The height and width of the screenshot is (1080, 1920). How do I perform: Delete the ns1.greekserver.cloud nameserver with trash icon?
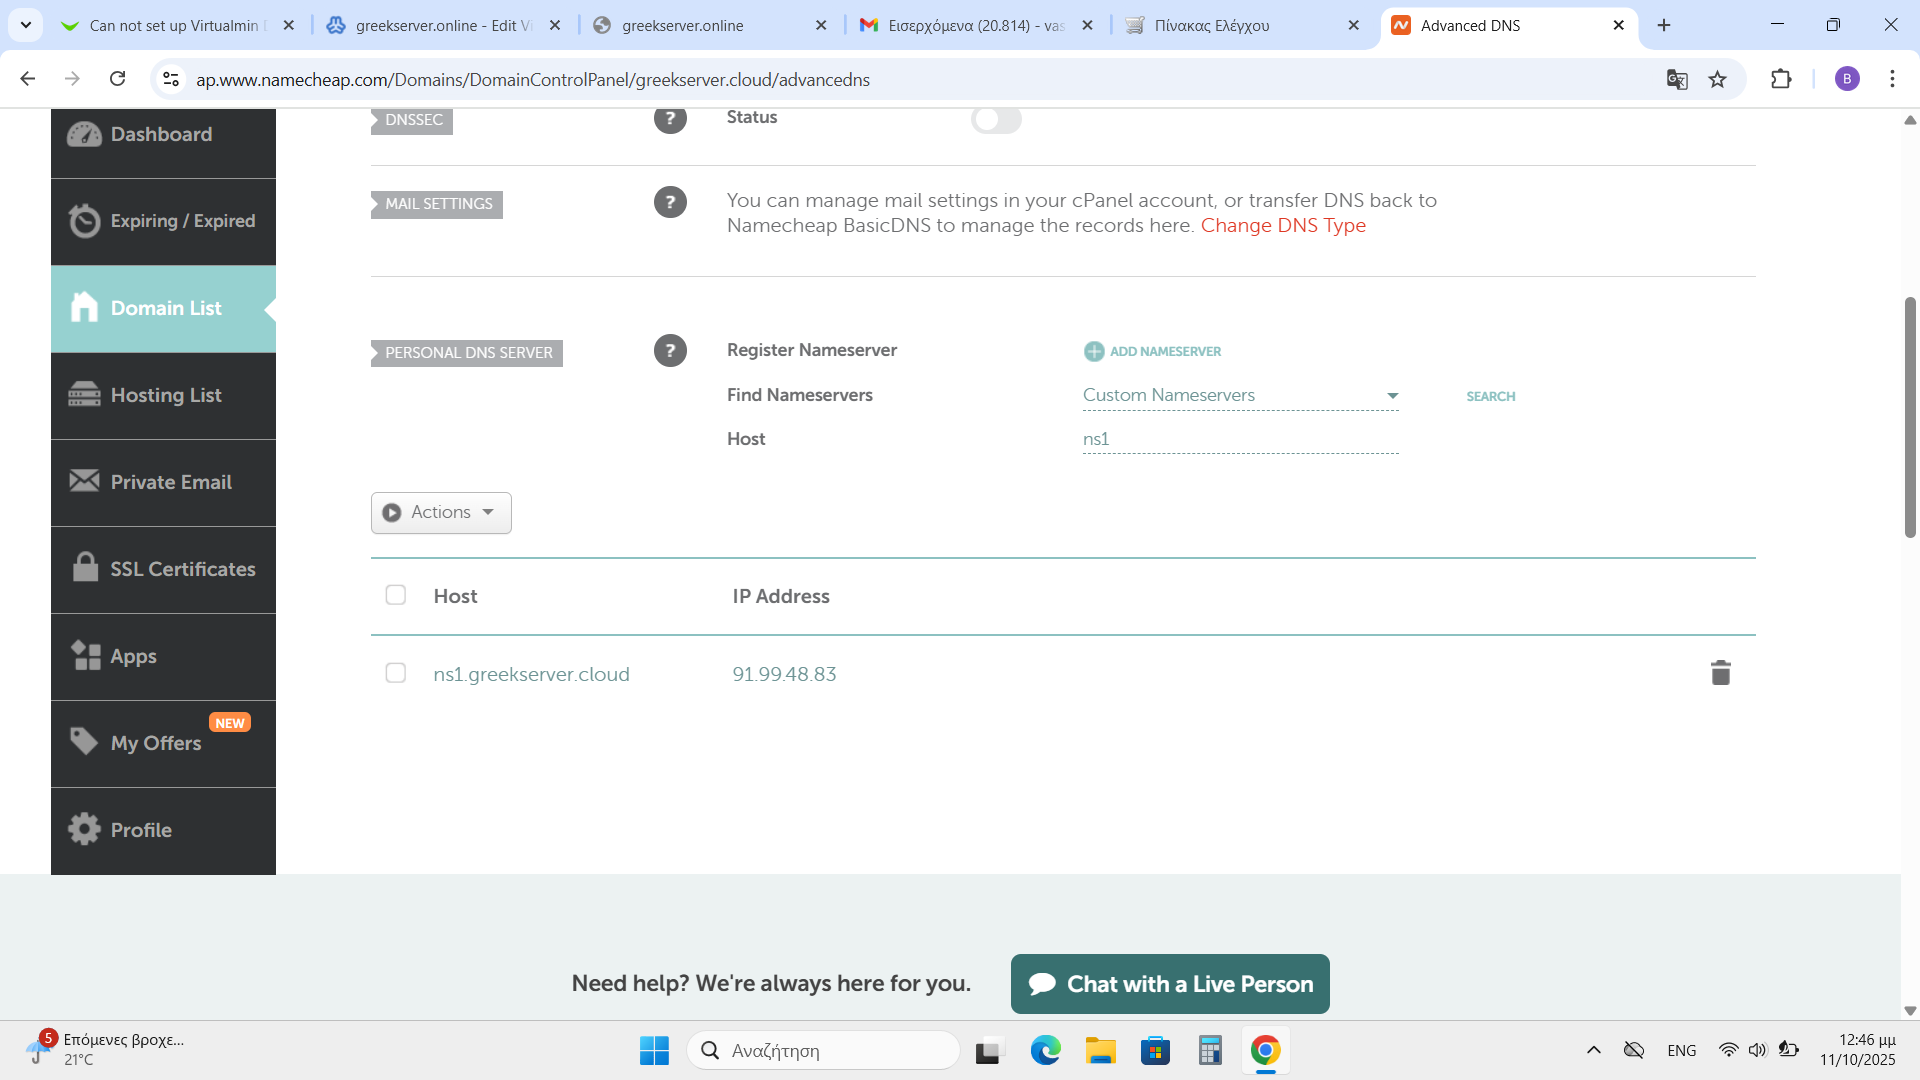coord(1720,673)
